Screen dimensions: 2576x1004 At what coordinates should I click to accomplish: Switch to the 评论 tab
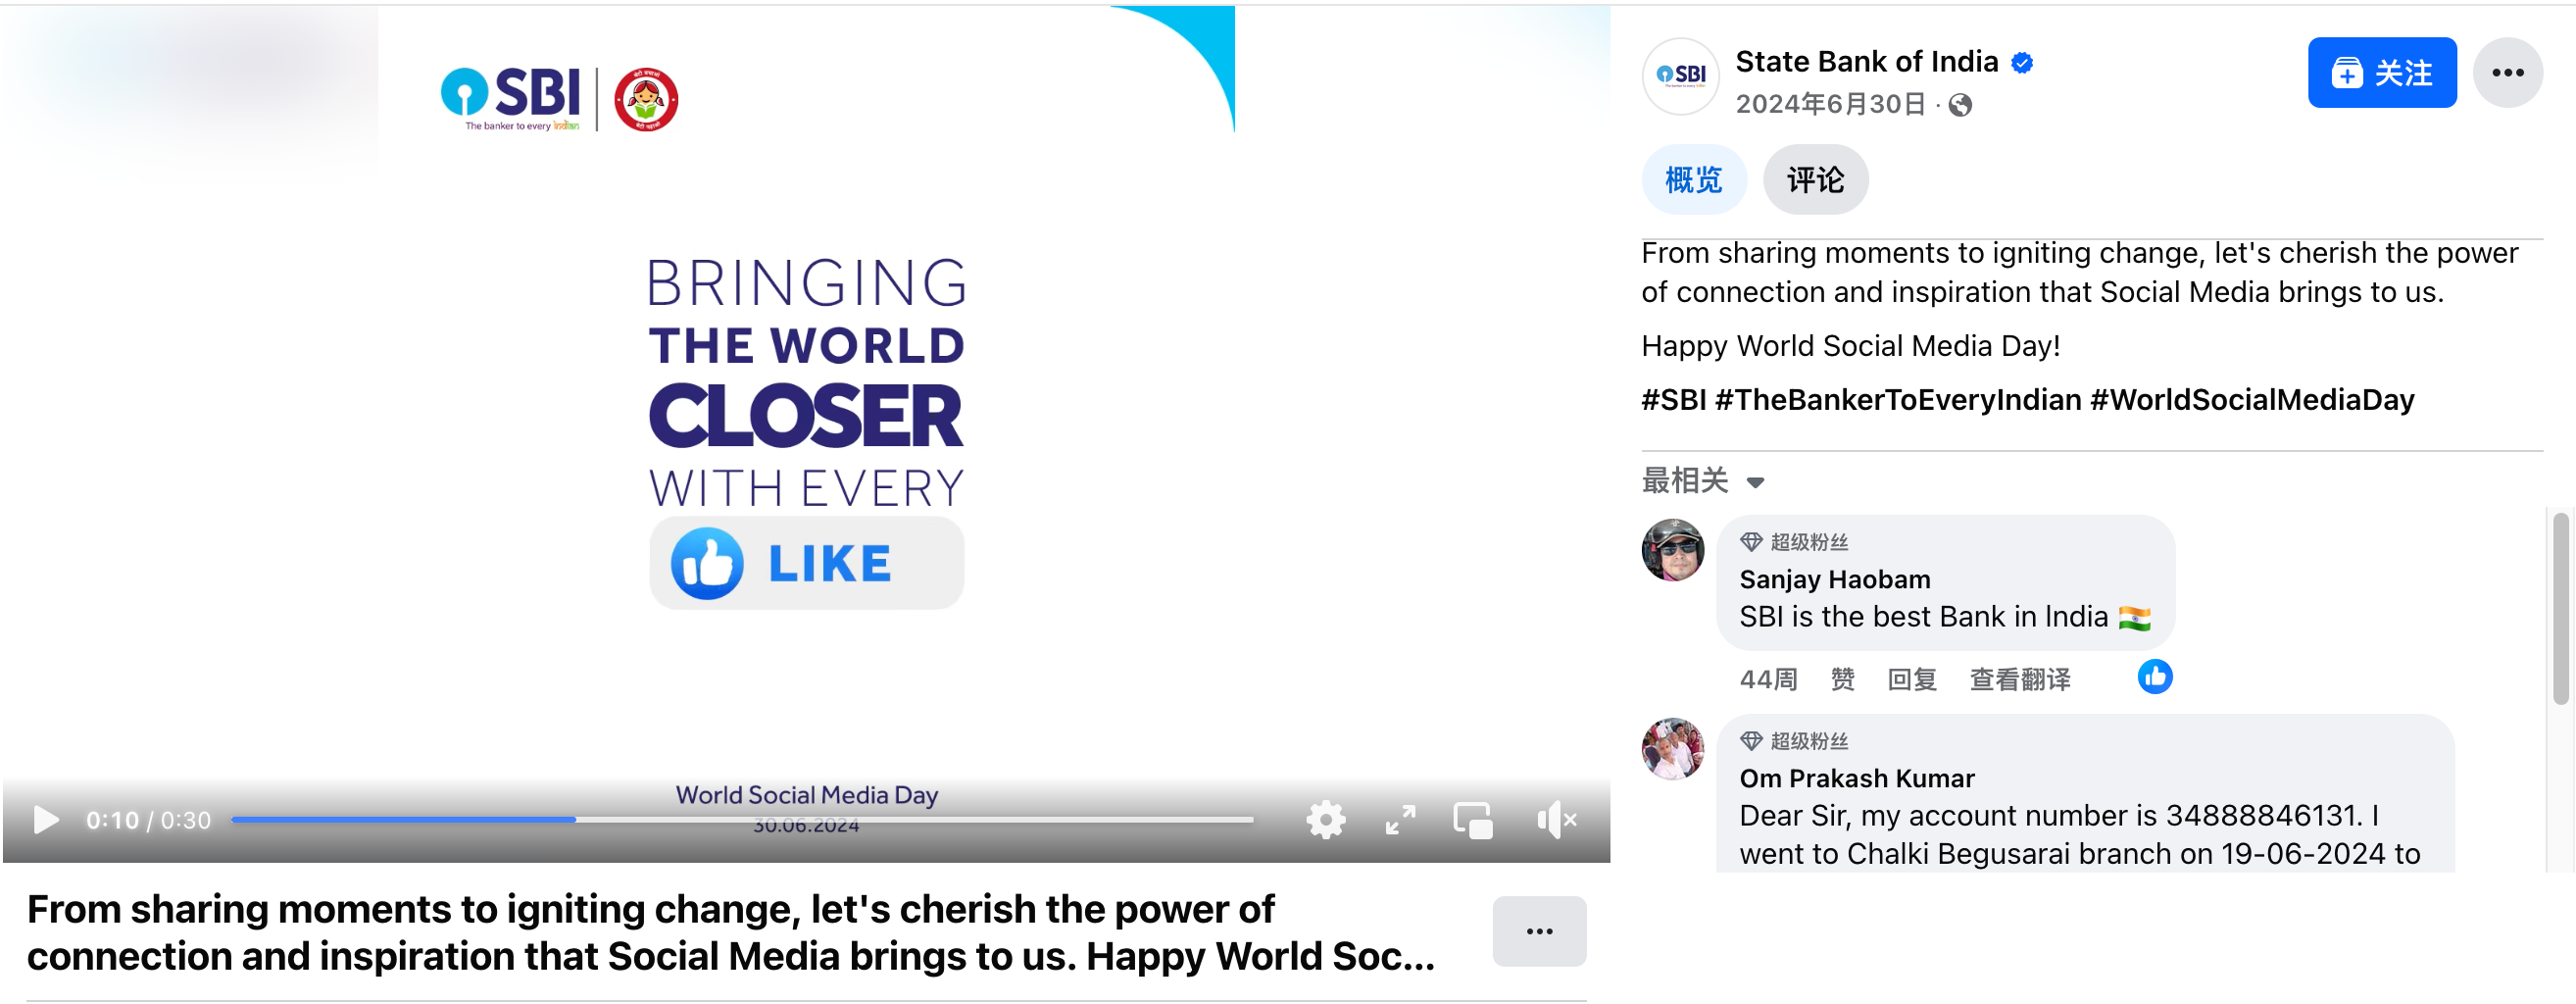point(1815,180)
